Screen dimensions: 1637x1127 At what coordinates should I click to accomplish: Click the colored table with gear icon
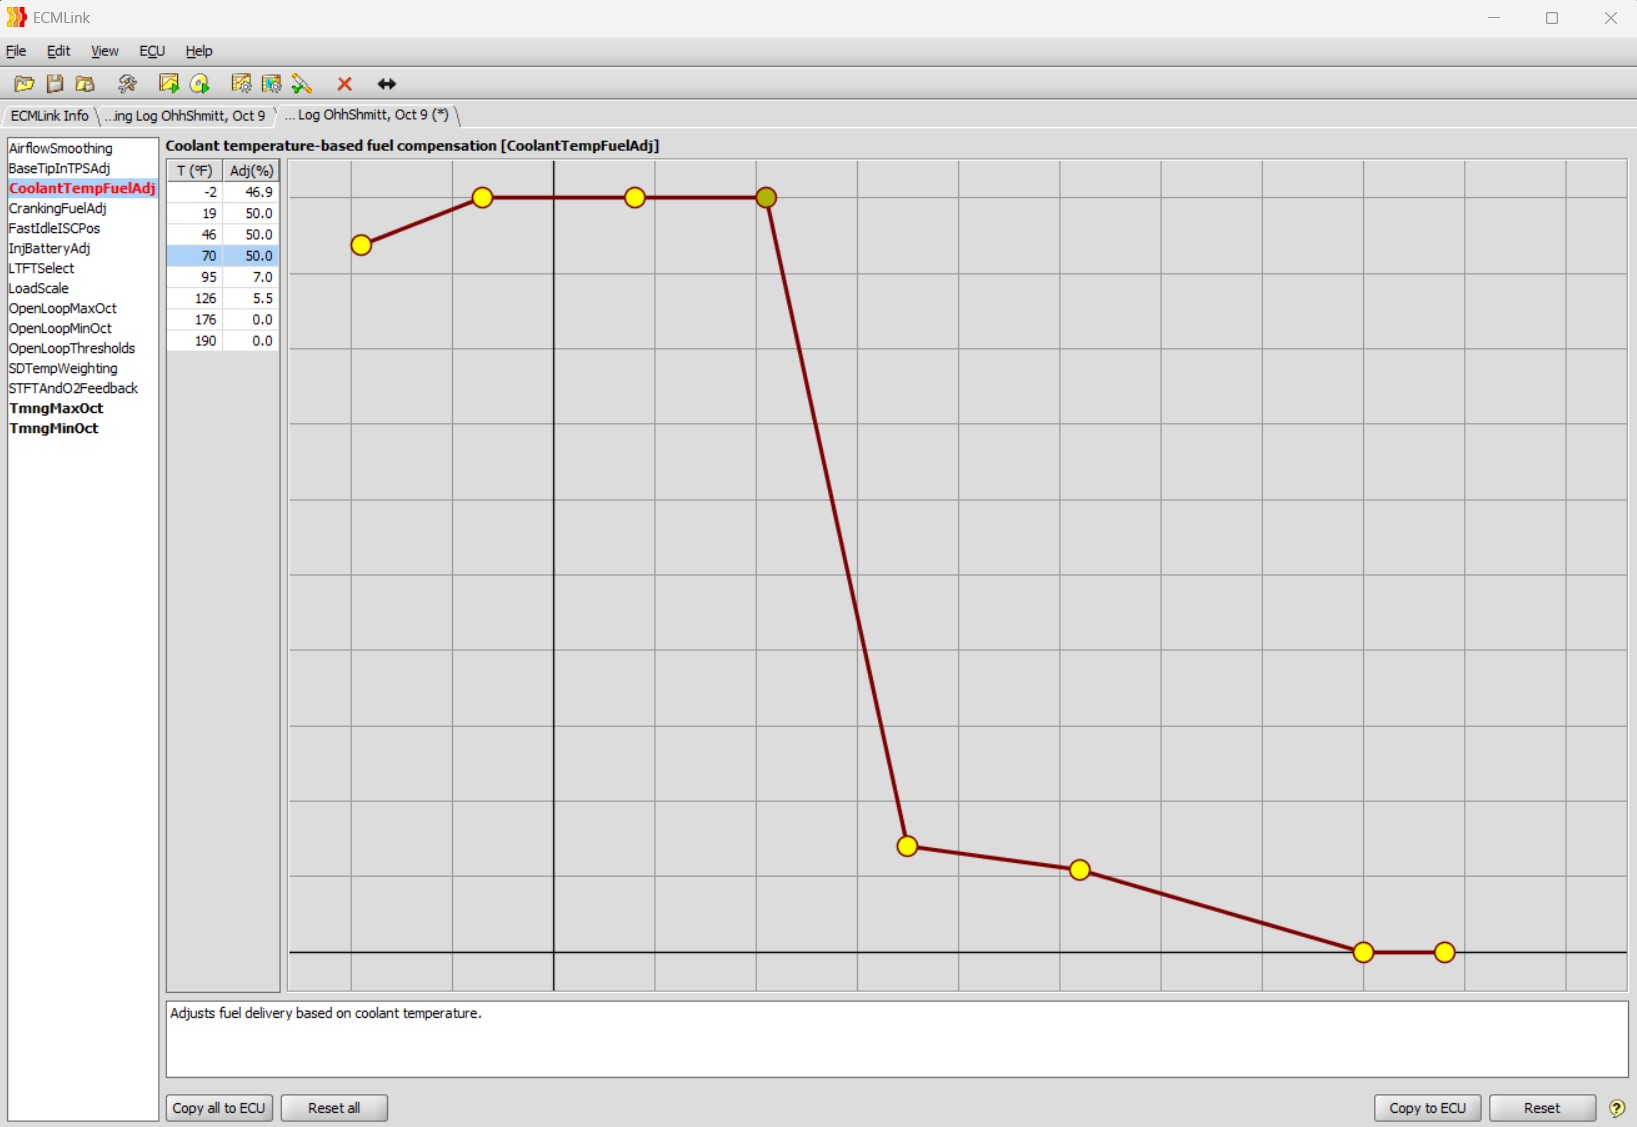point(271,84)
